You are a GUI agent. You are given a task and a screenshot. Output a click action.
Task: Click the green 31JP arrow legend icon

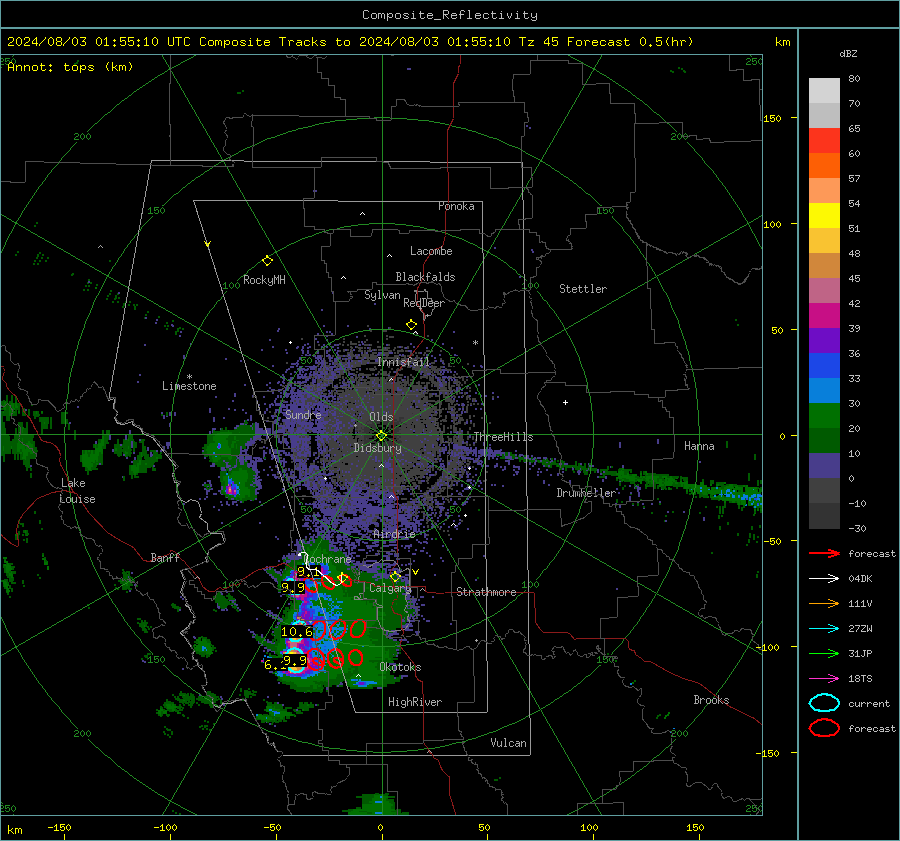click(x=824, y=653)
